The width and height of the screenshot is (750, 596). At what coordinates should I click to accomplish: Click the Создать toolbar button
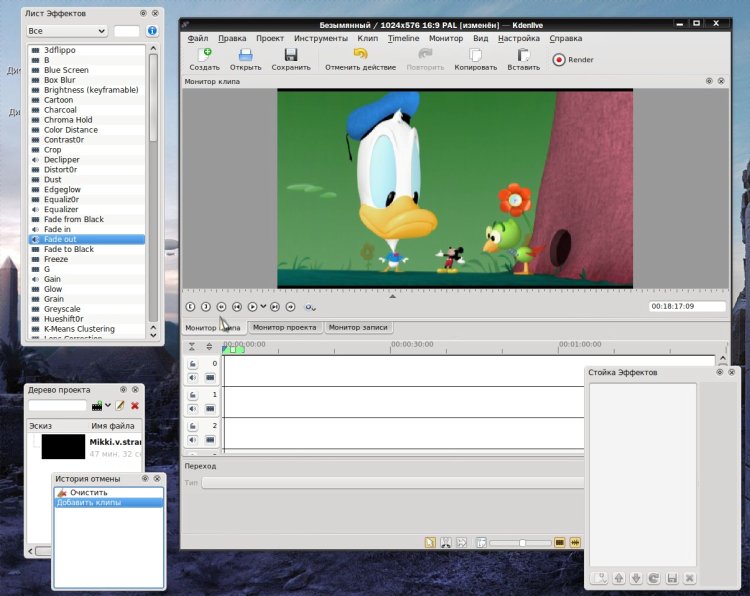[204, 60]
